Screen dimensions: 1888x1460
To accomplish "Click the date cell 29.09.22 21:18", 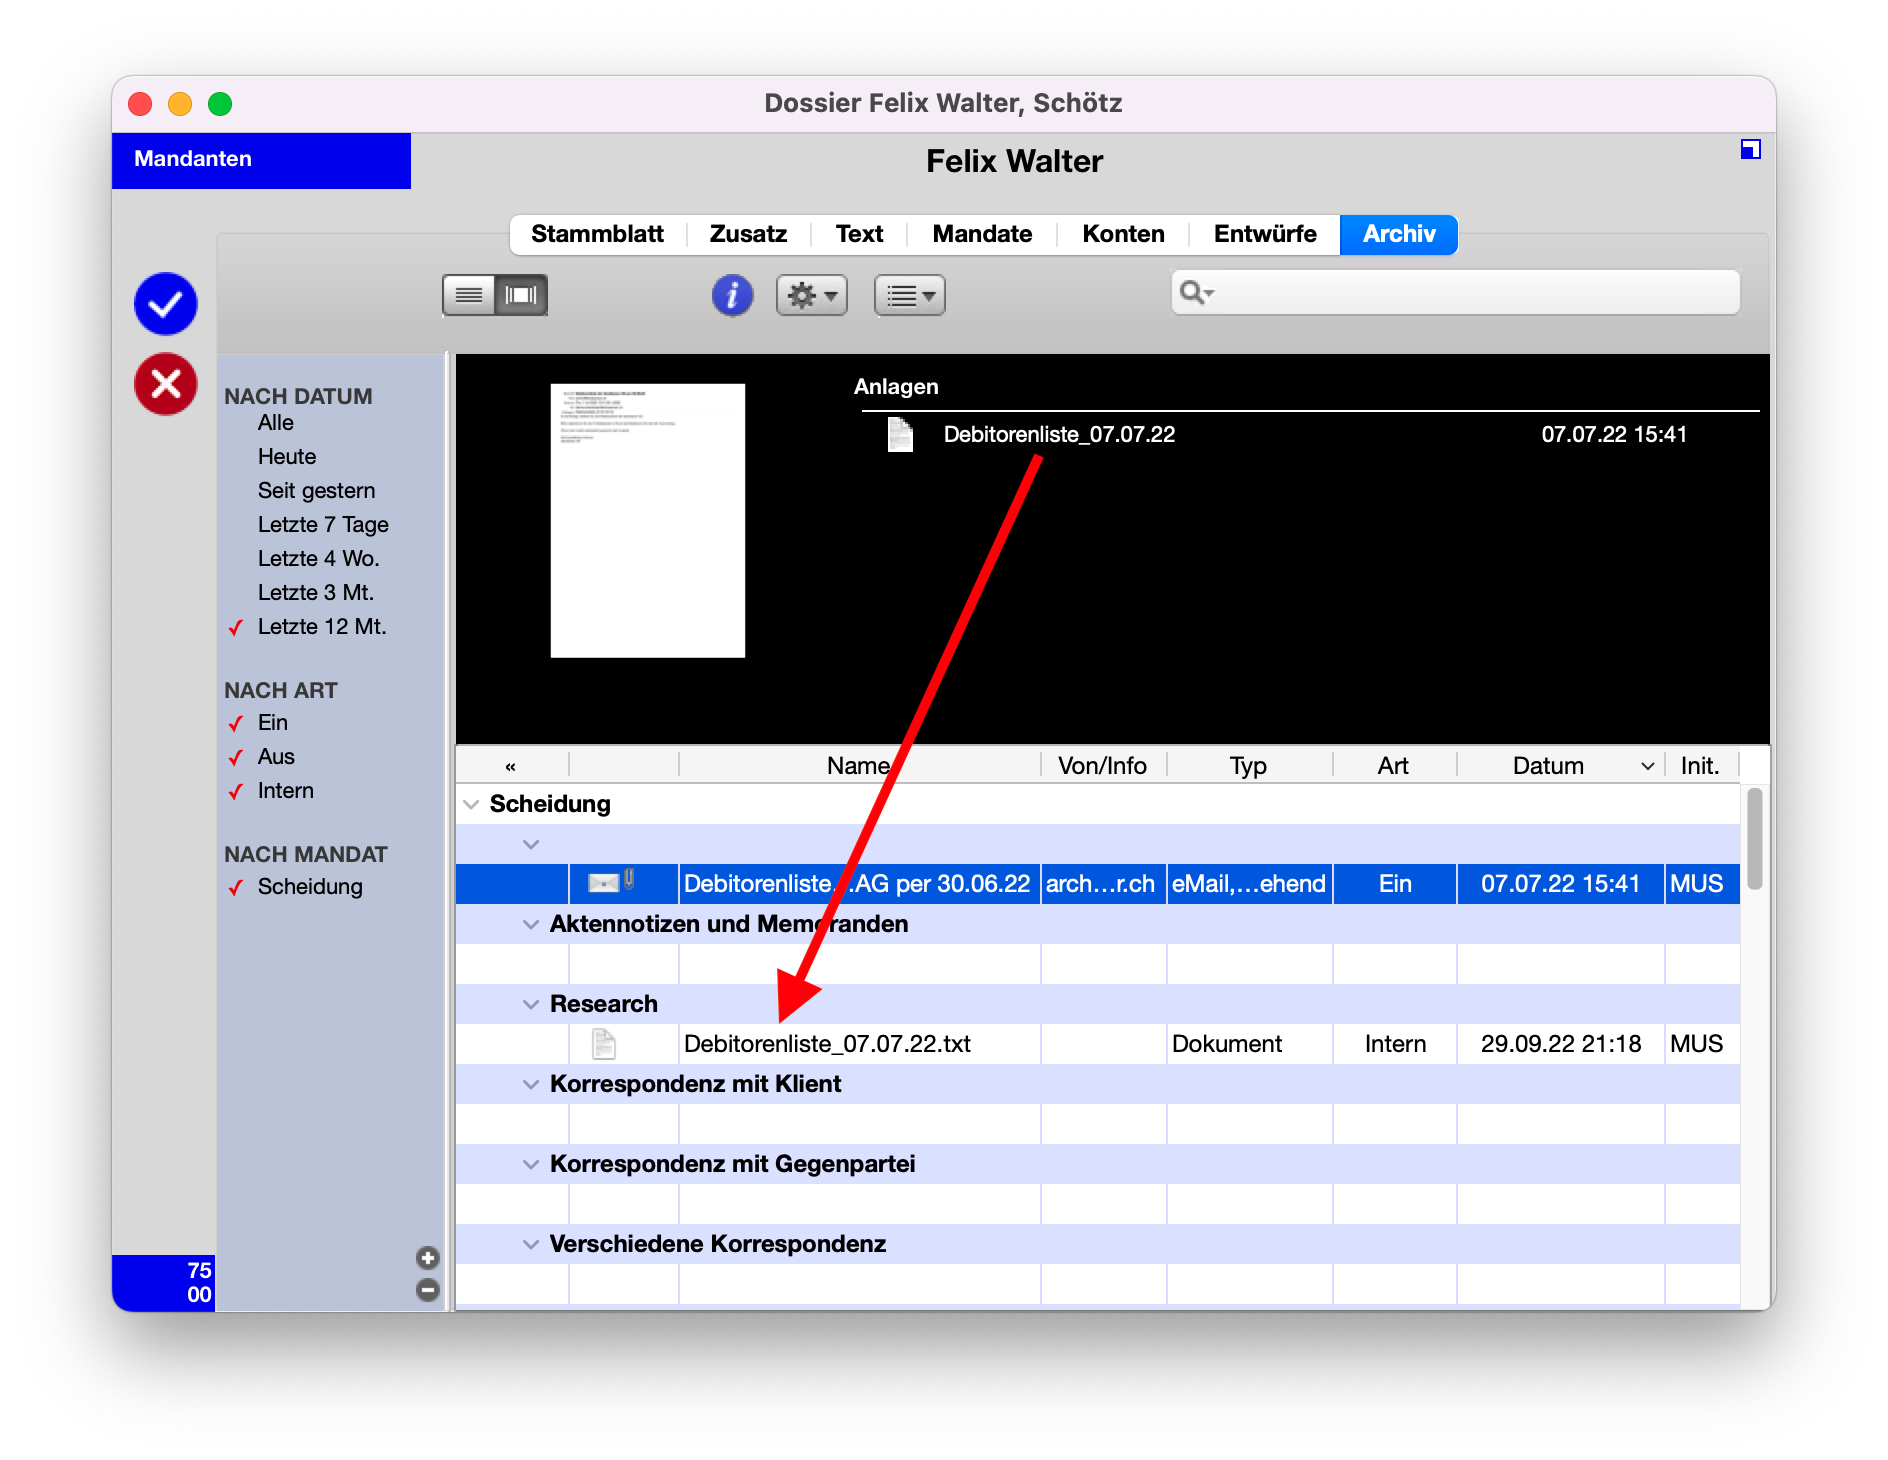I will click(1560, 1044).
